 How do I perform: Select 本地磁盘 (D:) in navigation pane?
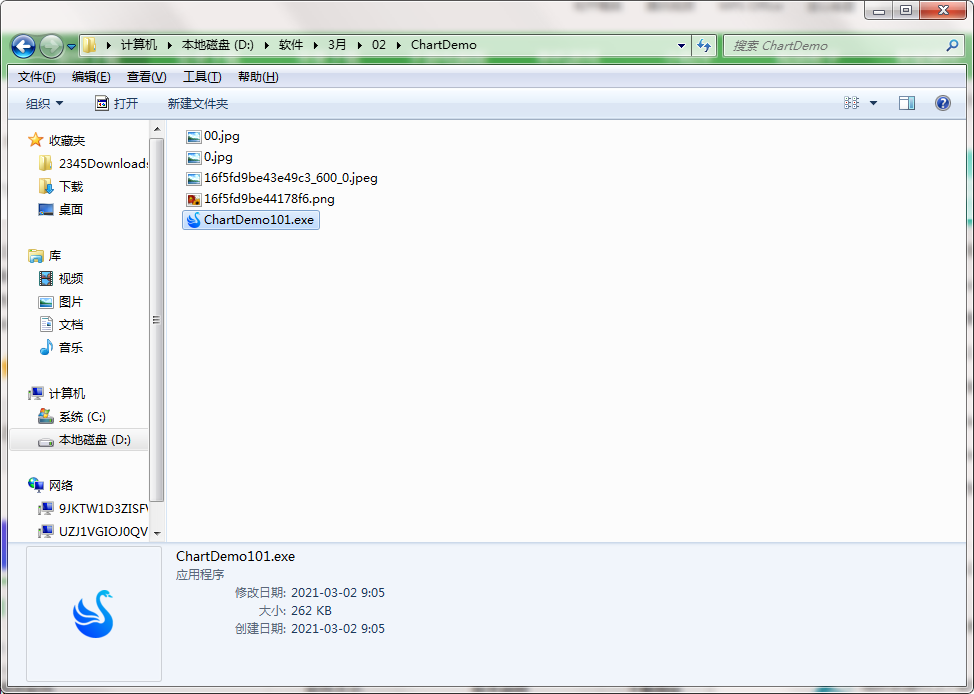(93, 440)
